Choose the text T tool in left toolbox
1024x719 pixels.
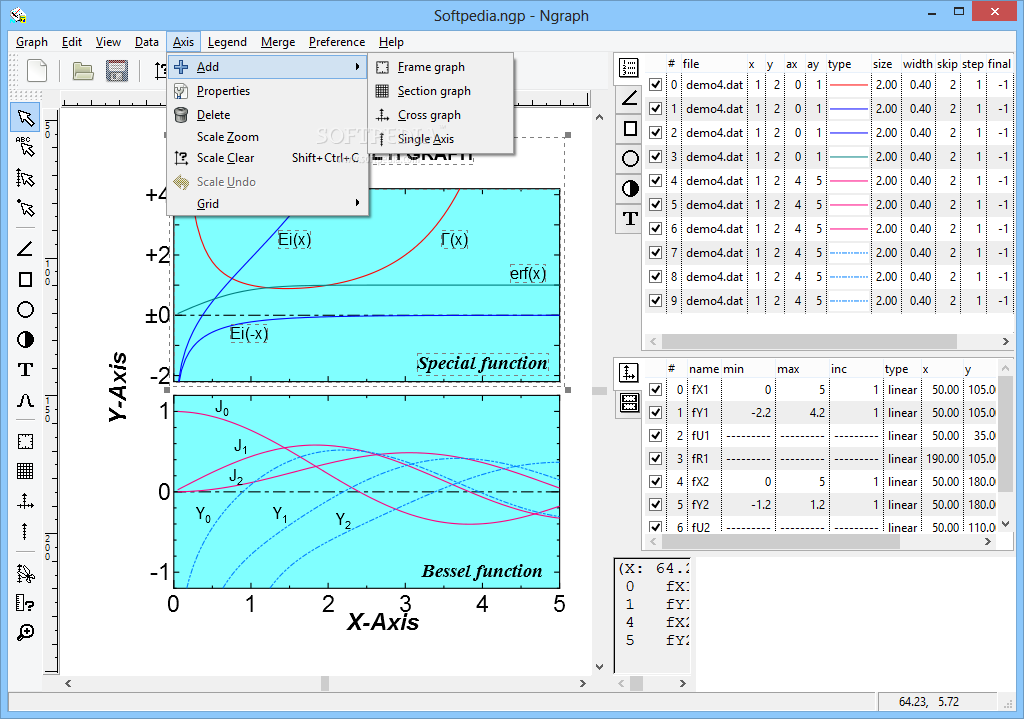(25, 370)
